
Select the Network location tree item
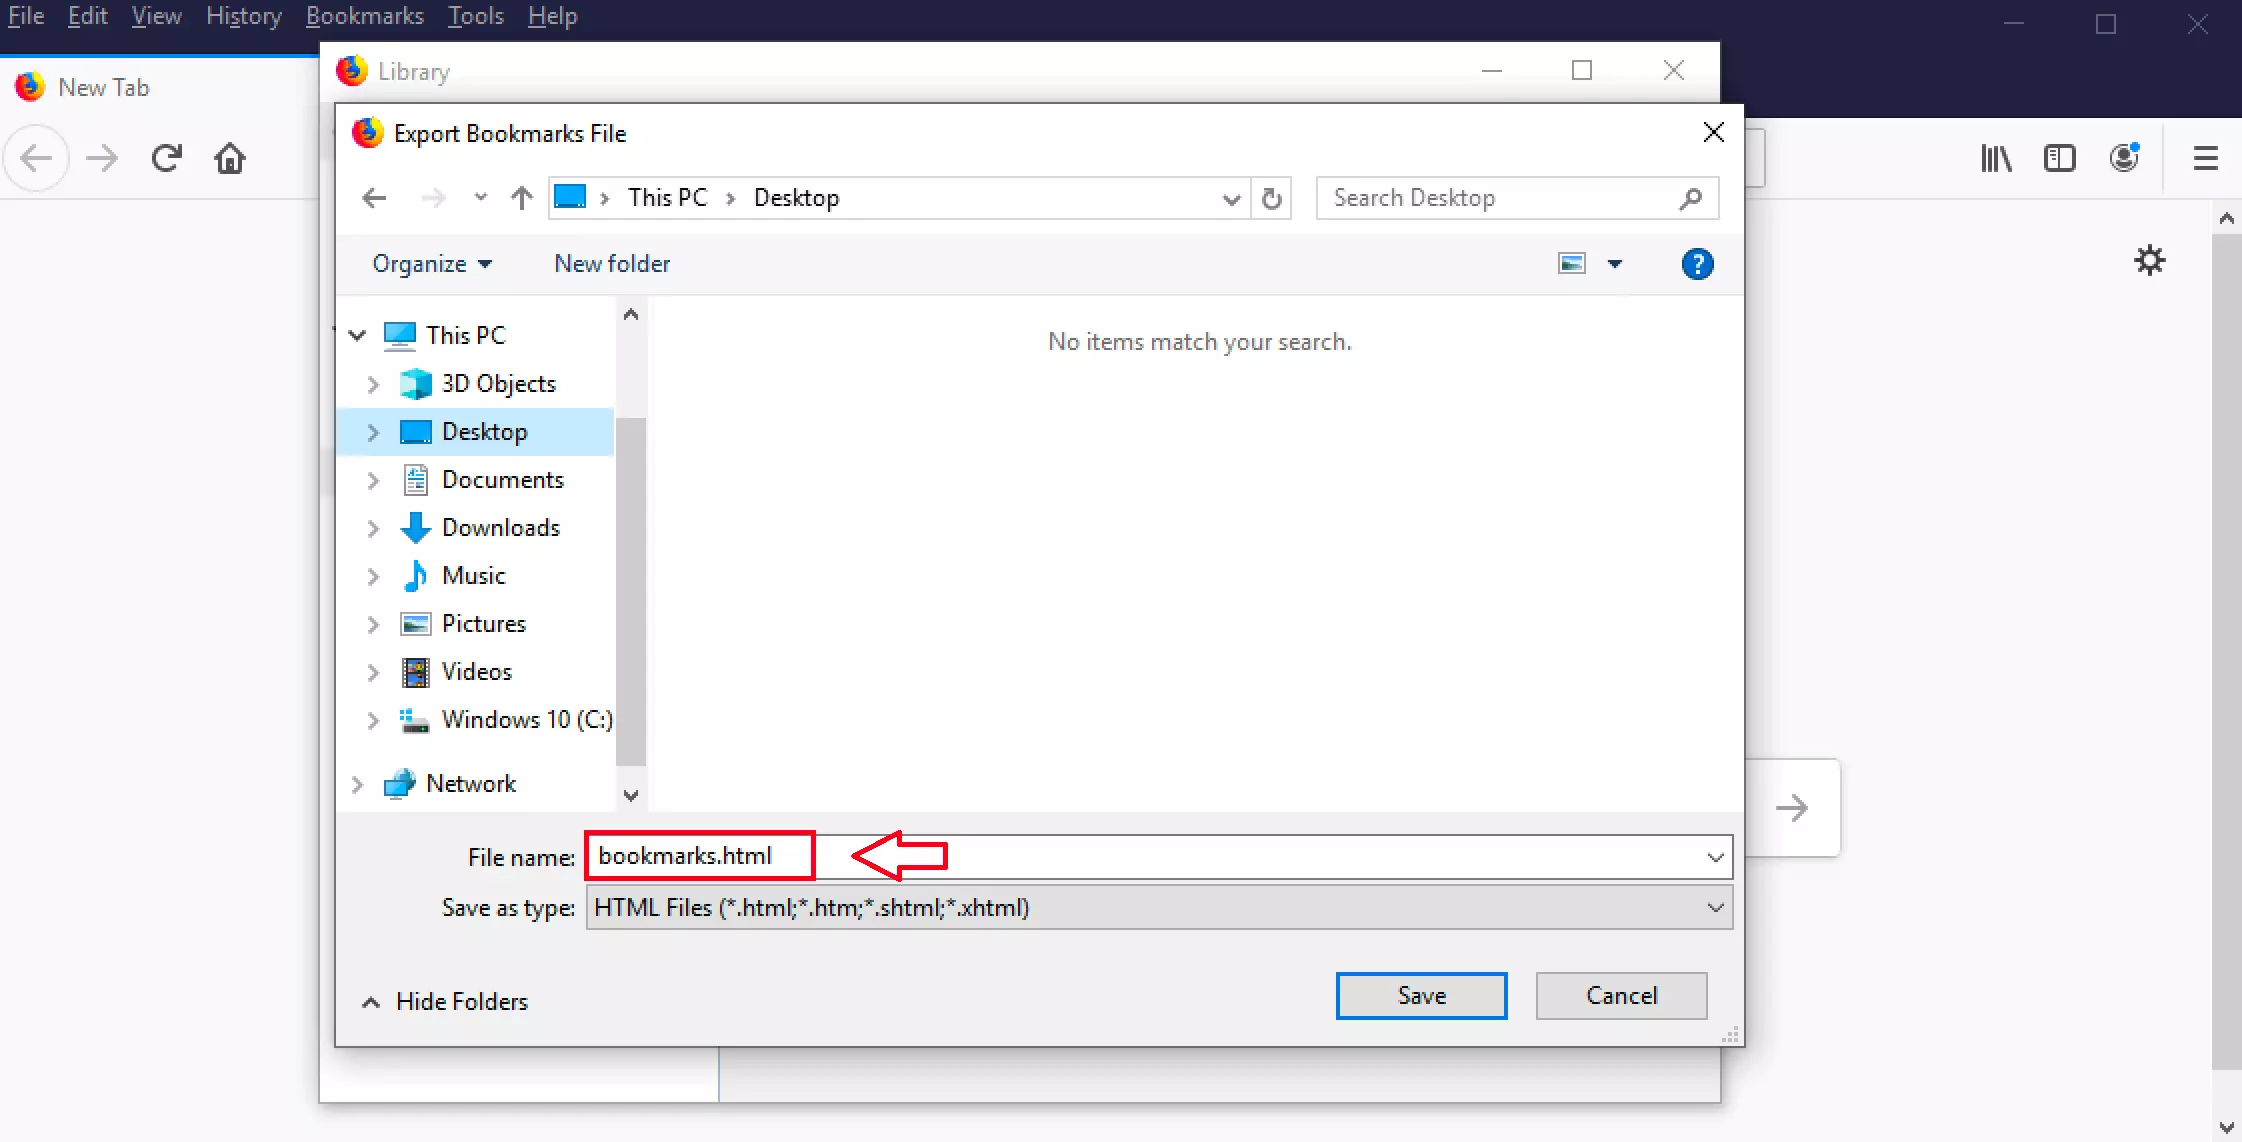click(x=470, y=784)
